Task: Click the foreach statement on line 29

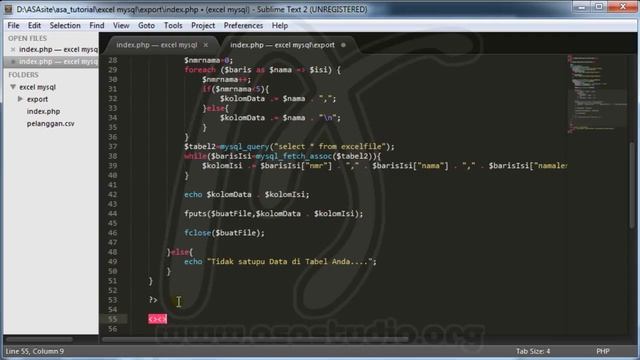Action: 262,70
